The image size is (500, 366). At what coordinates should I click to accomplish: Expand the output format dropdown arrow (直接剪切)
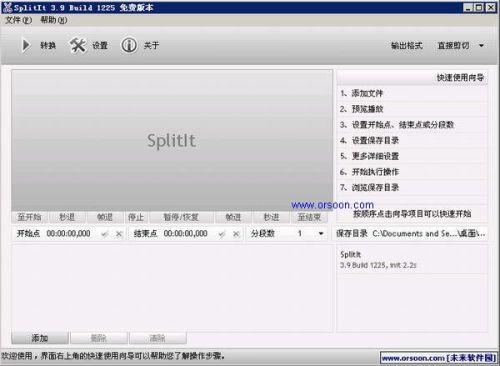[481, 45]
